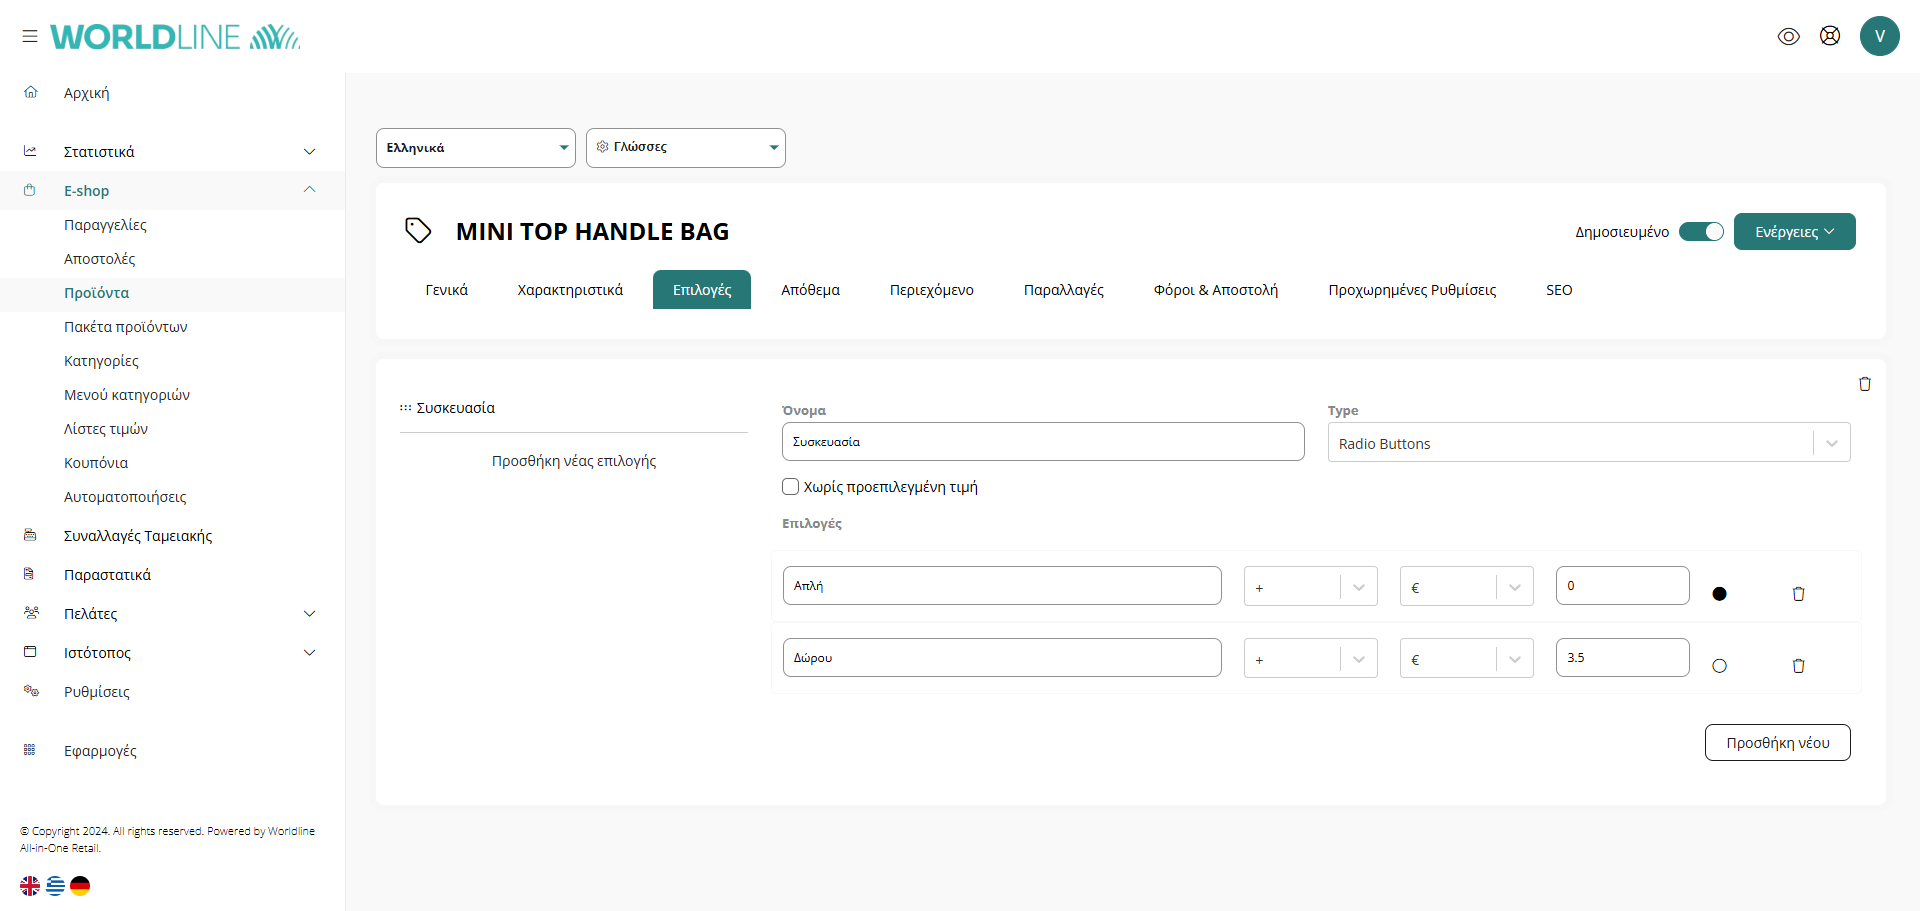
Task: Click the user avatar V icon
Action: click(1879, 36)
